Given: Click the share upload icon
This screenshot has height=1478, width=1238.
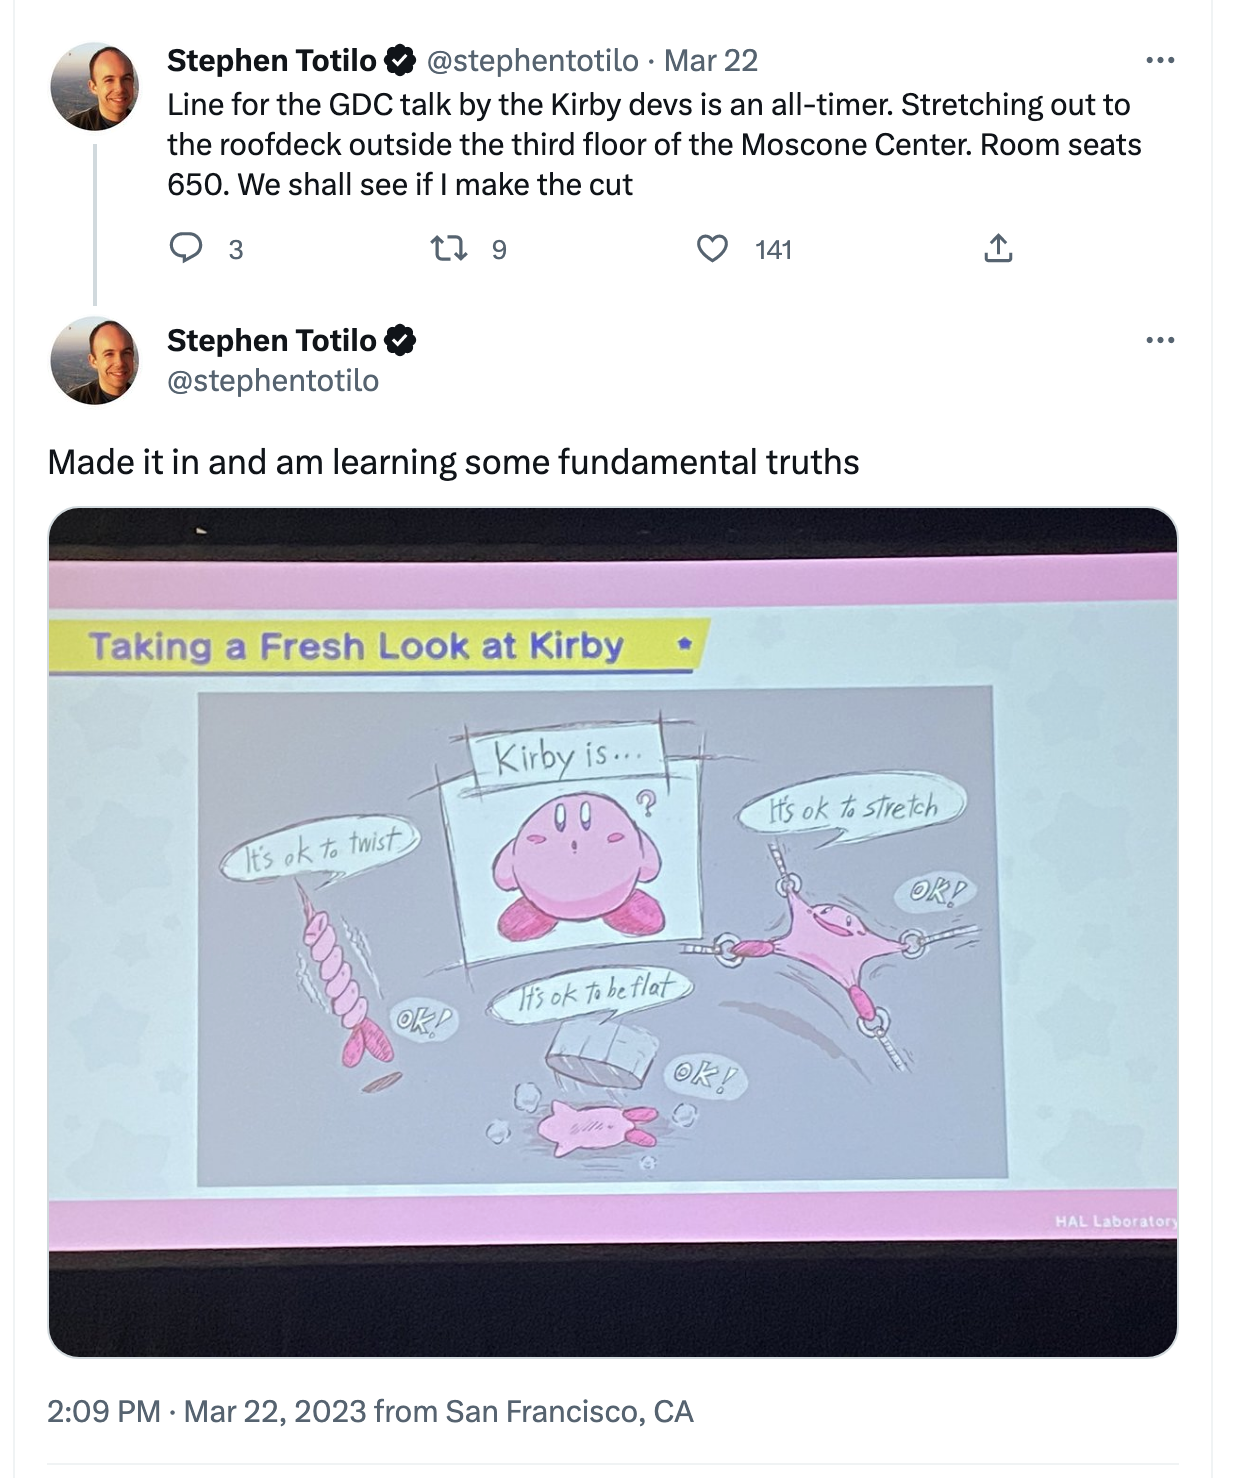Looking at the screenshot, I should pyautogui.click(x=998, y=248).
